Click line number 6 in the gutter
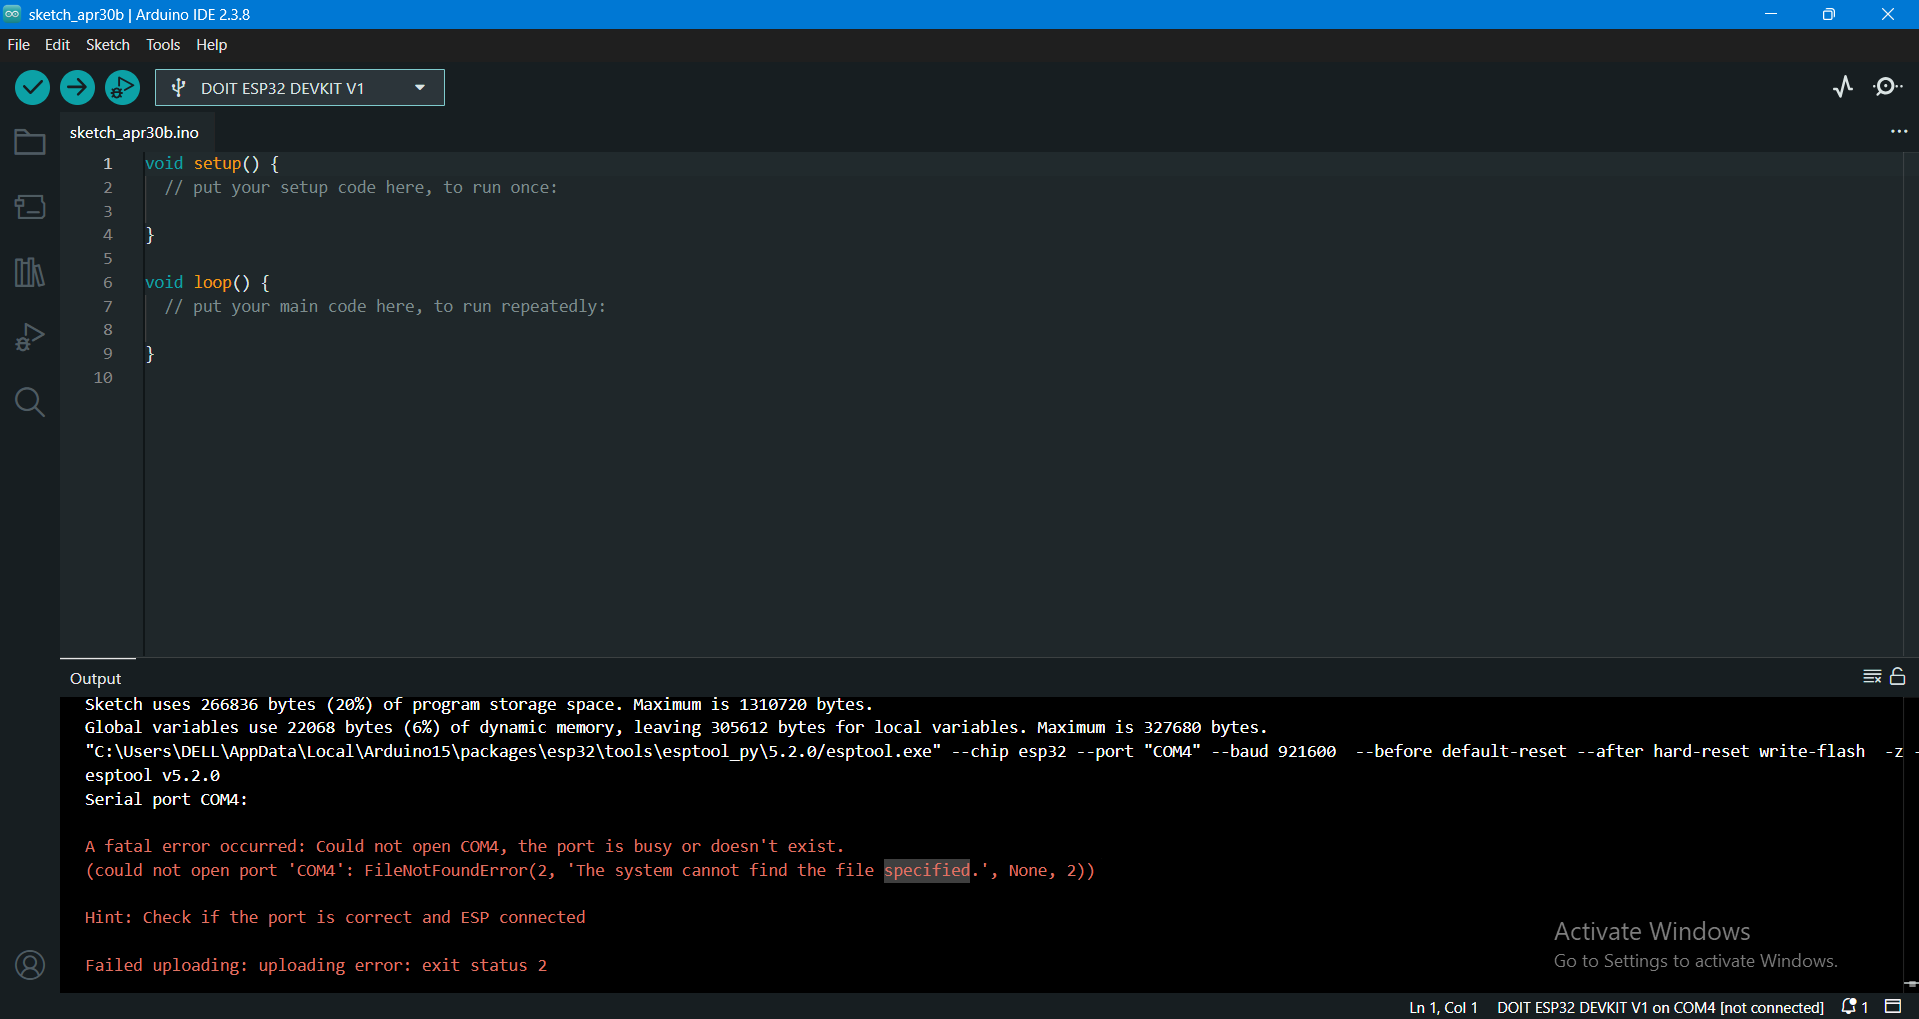1919x1019 pixels. click(x=108, y=283)
